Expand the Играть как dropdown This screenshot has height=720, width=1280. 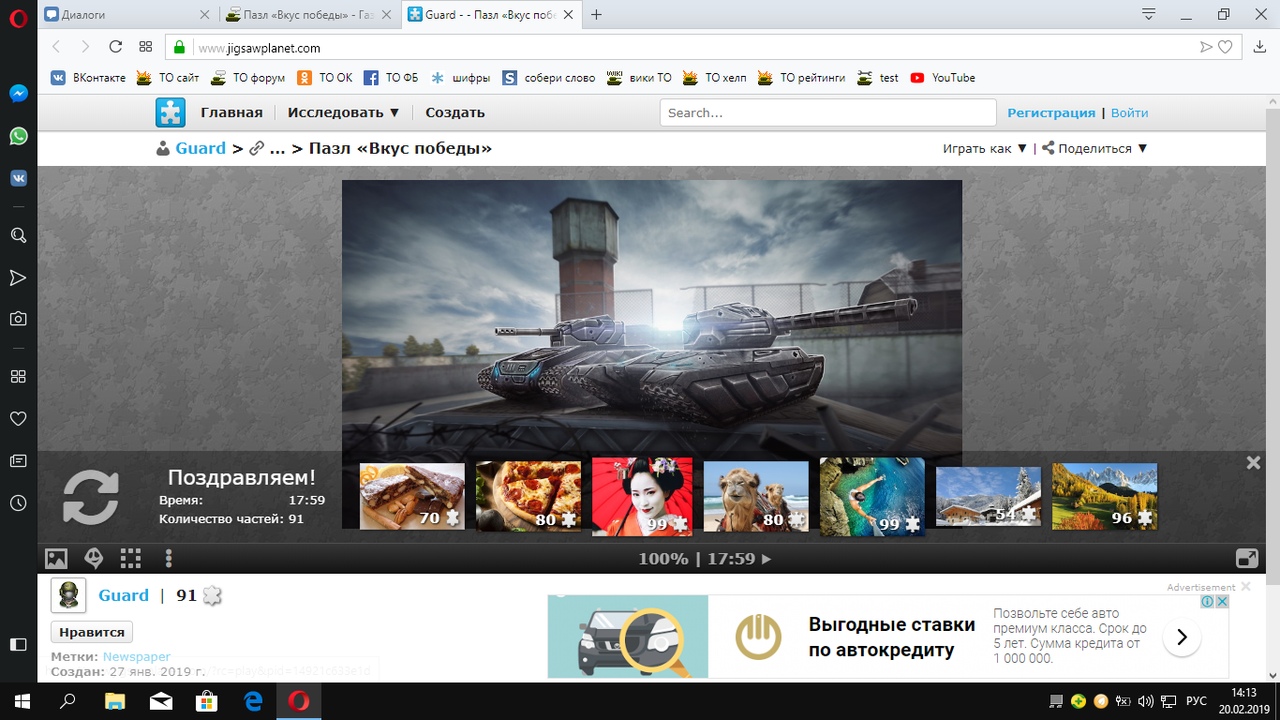click(985, 148)
